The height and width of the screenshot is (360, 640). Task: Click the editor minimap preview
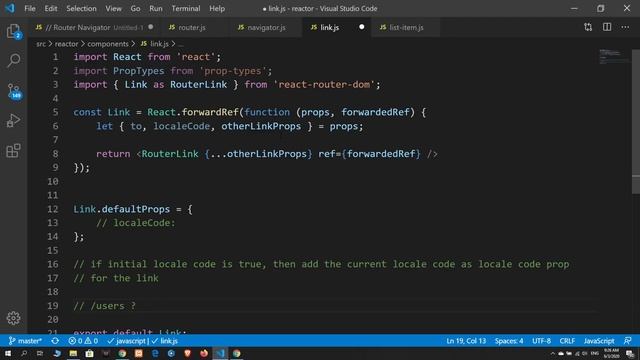point(615,57)
